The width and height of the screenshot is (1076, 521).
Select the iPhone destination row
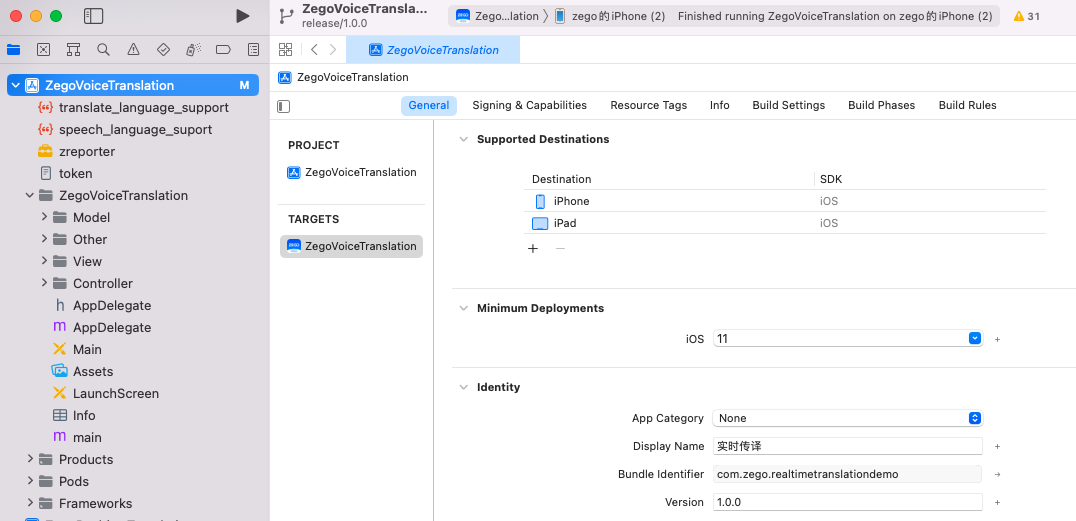tap(785, 201)
